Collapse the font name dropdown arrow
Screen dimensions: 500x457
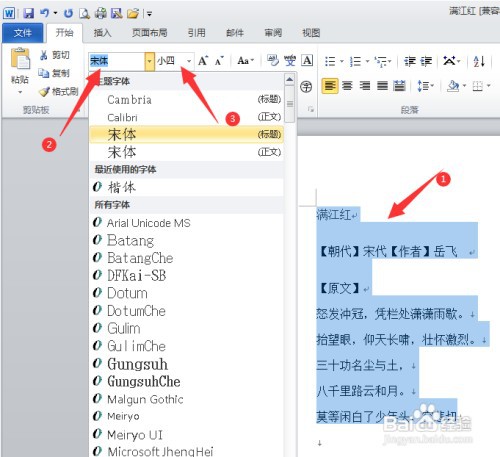pos(150,61)
